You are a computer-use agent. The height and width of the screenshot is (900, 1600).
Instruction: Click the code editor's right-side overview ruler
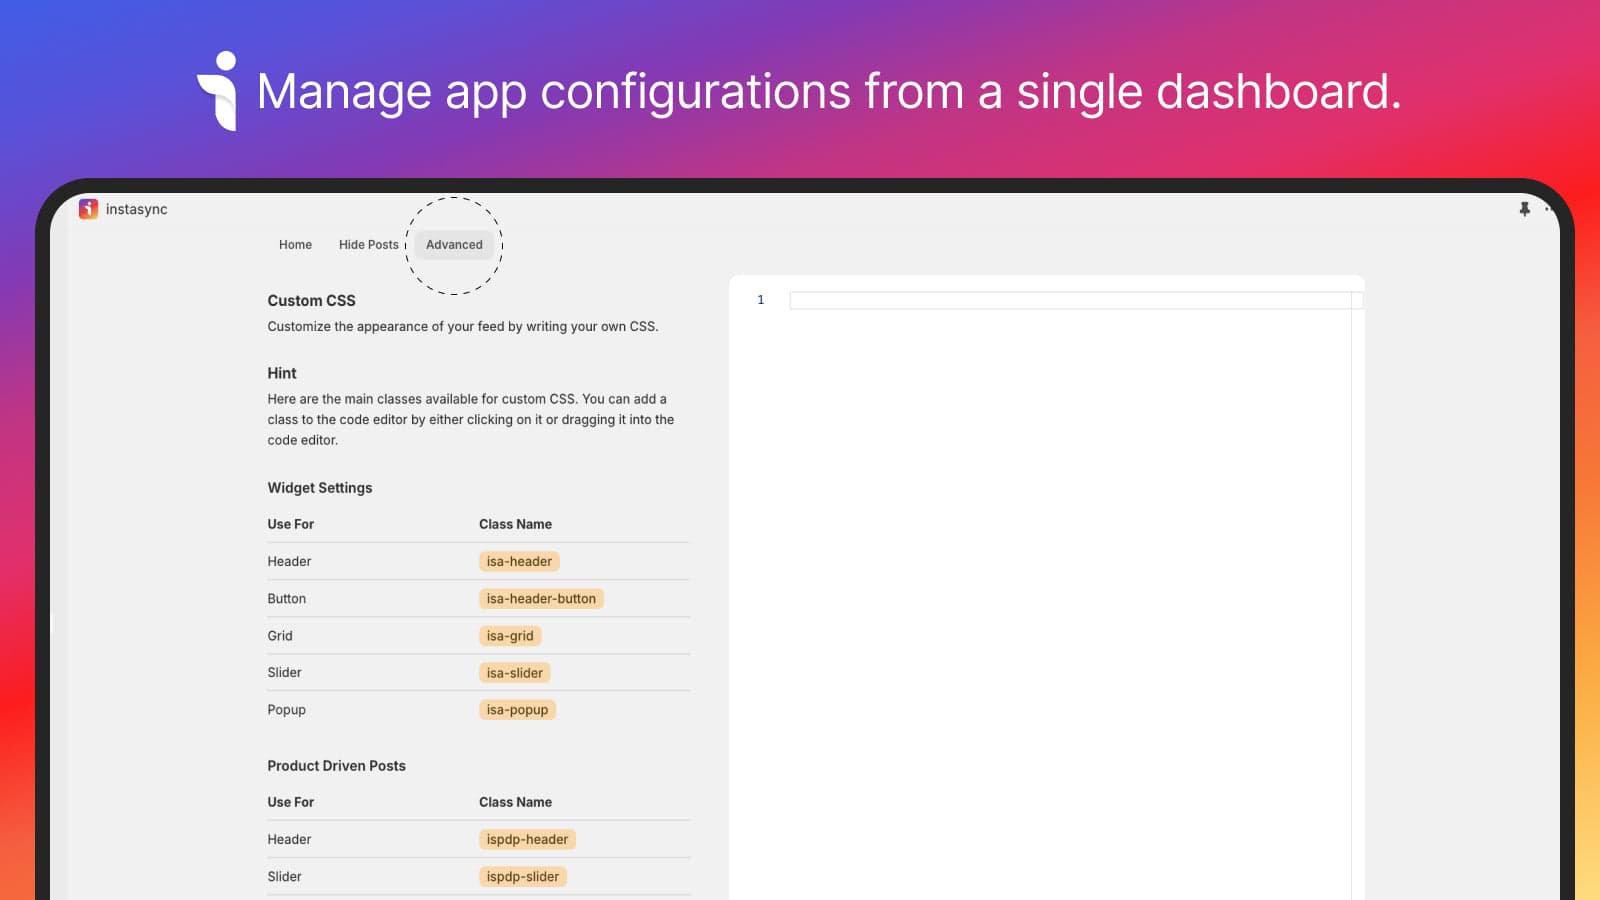pos(1357,600)
